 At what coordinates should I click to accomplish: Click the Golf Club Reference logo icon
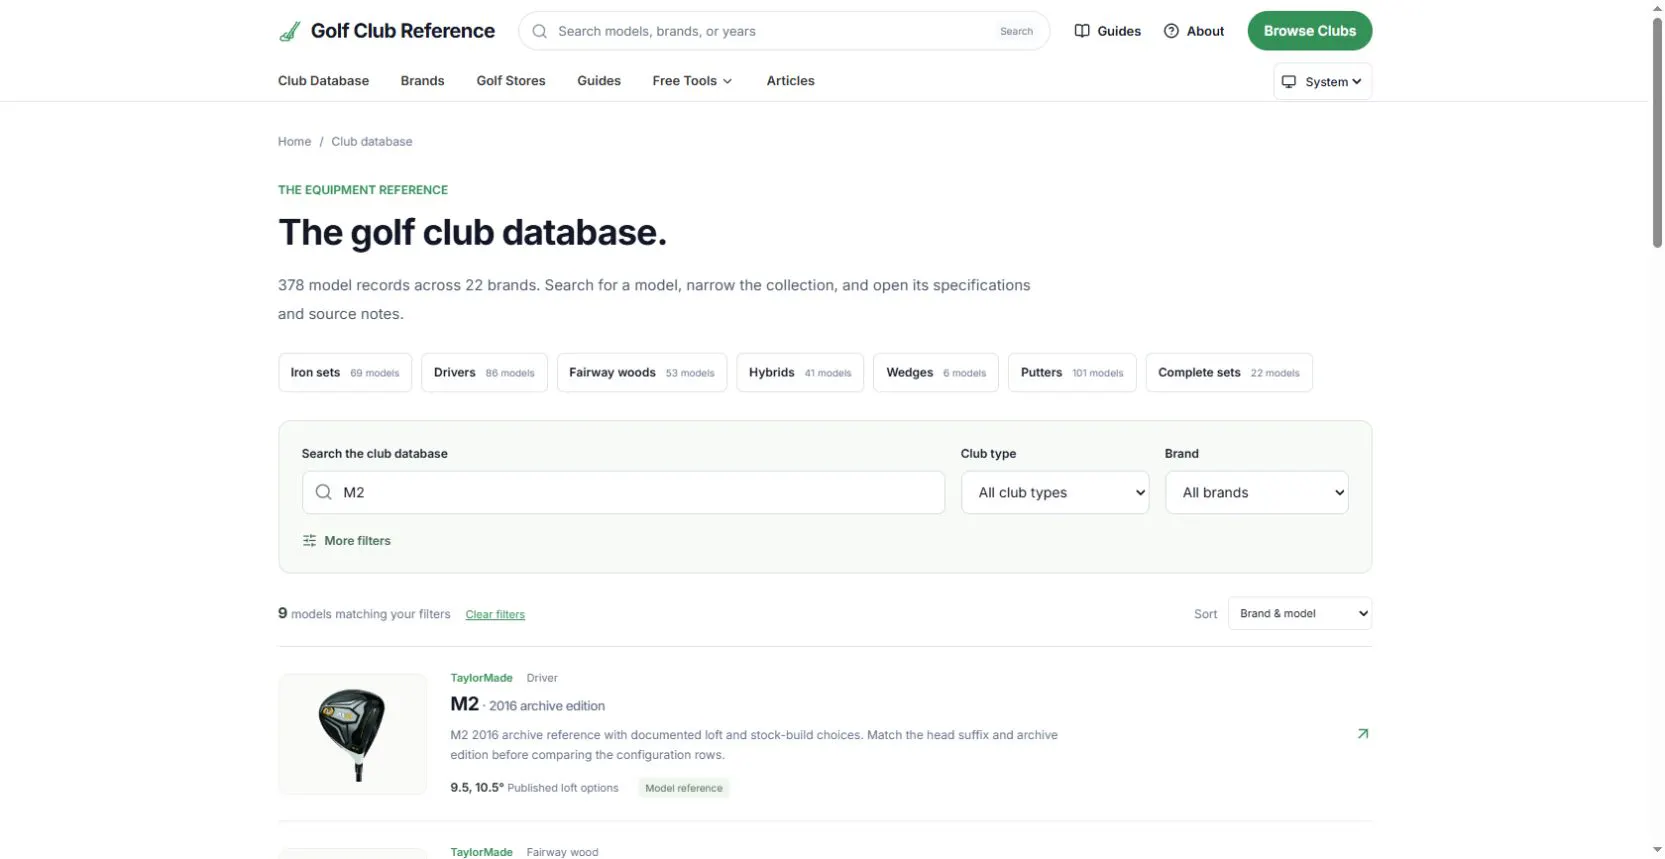tap(289, 31)
